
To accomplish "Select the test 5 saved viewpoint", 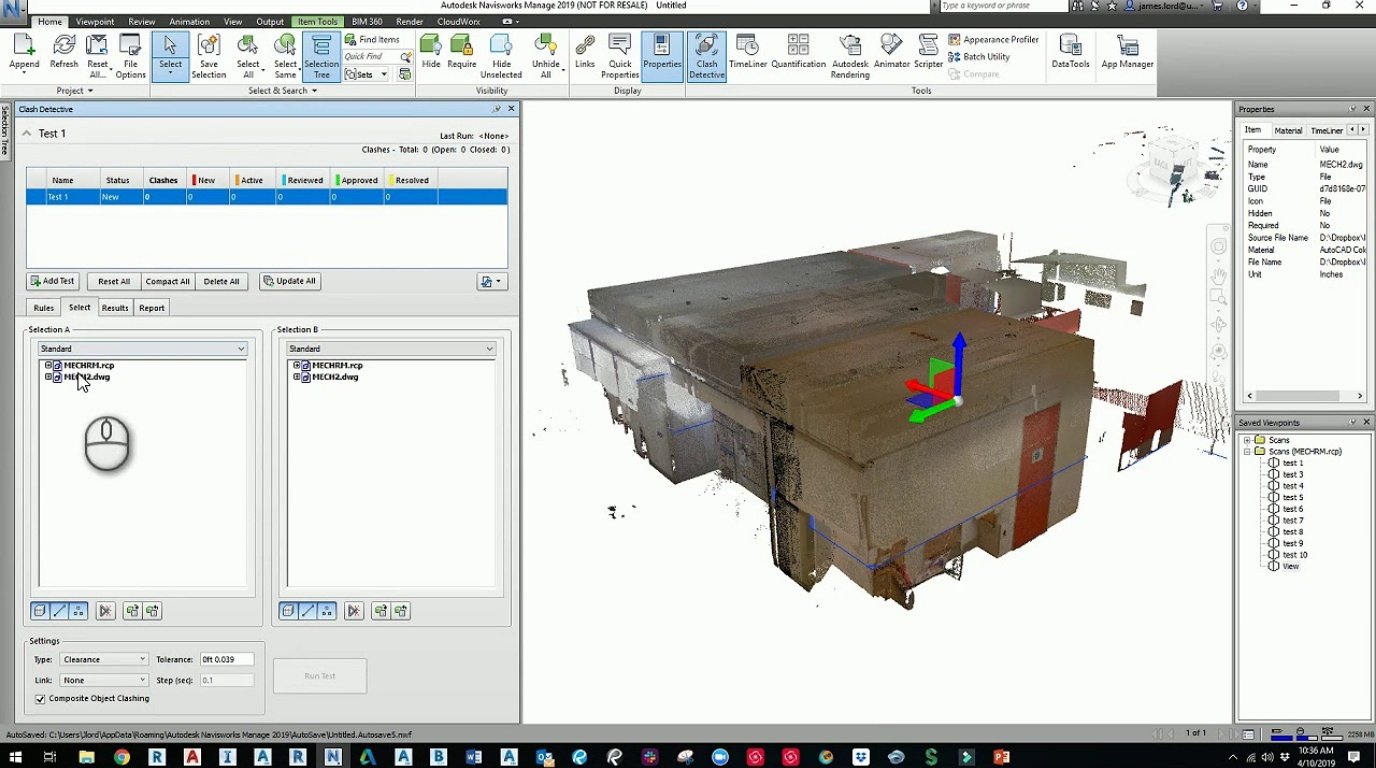I will (1293, 497).
